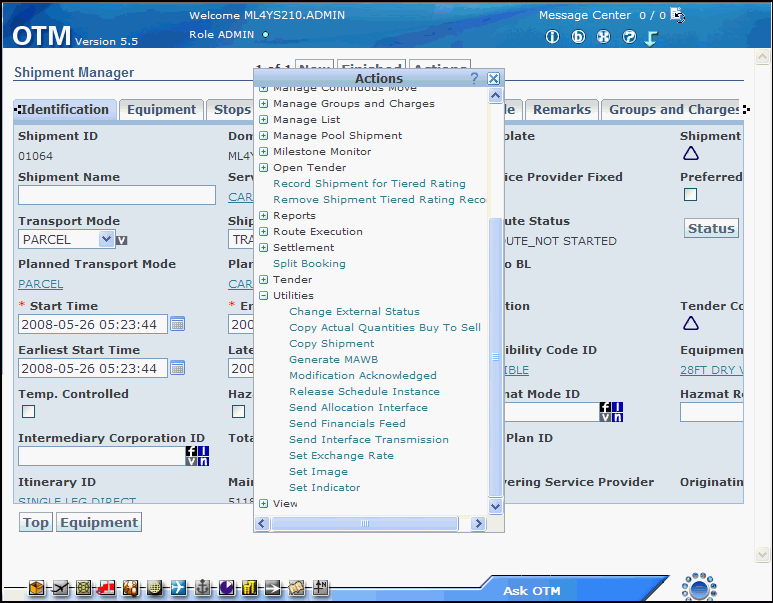Screen dimensions: 773x603
Task: Expand the Tender node
Action: (264, 280)
